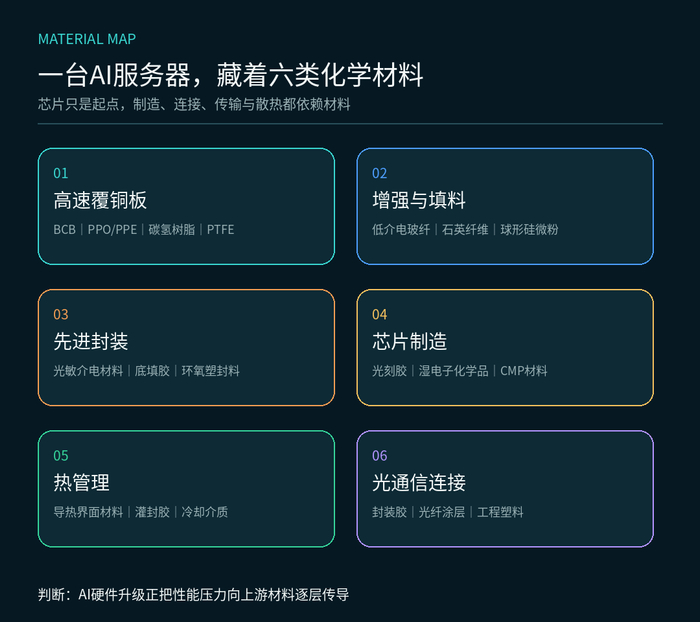Click the number 02 label

379,173
